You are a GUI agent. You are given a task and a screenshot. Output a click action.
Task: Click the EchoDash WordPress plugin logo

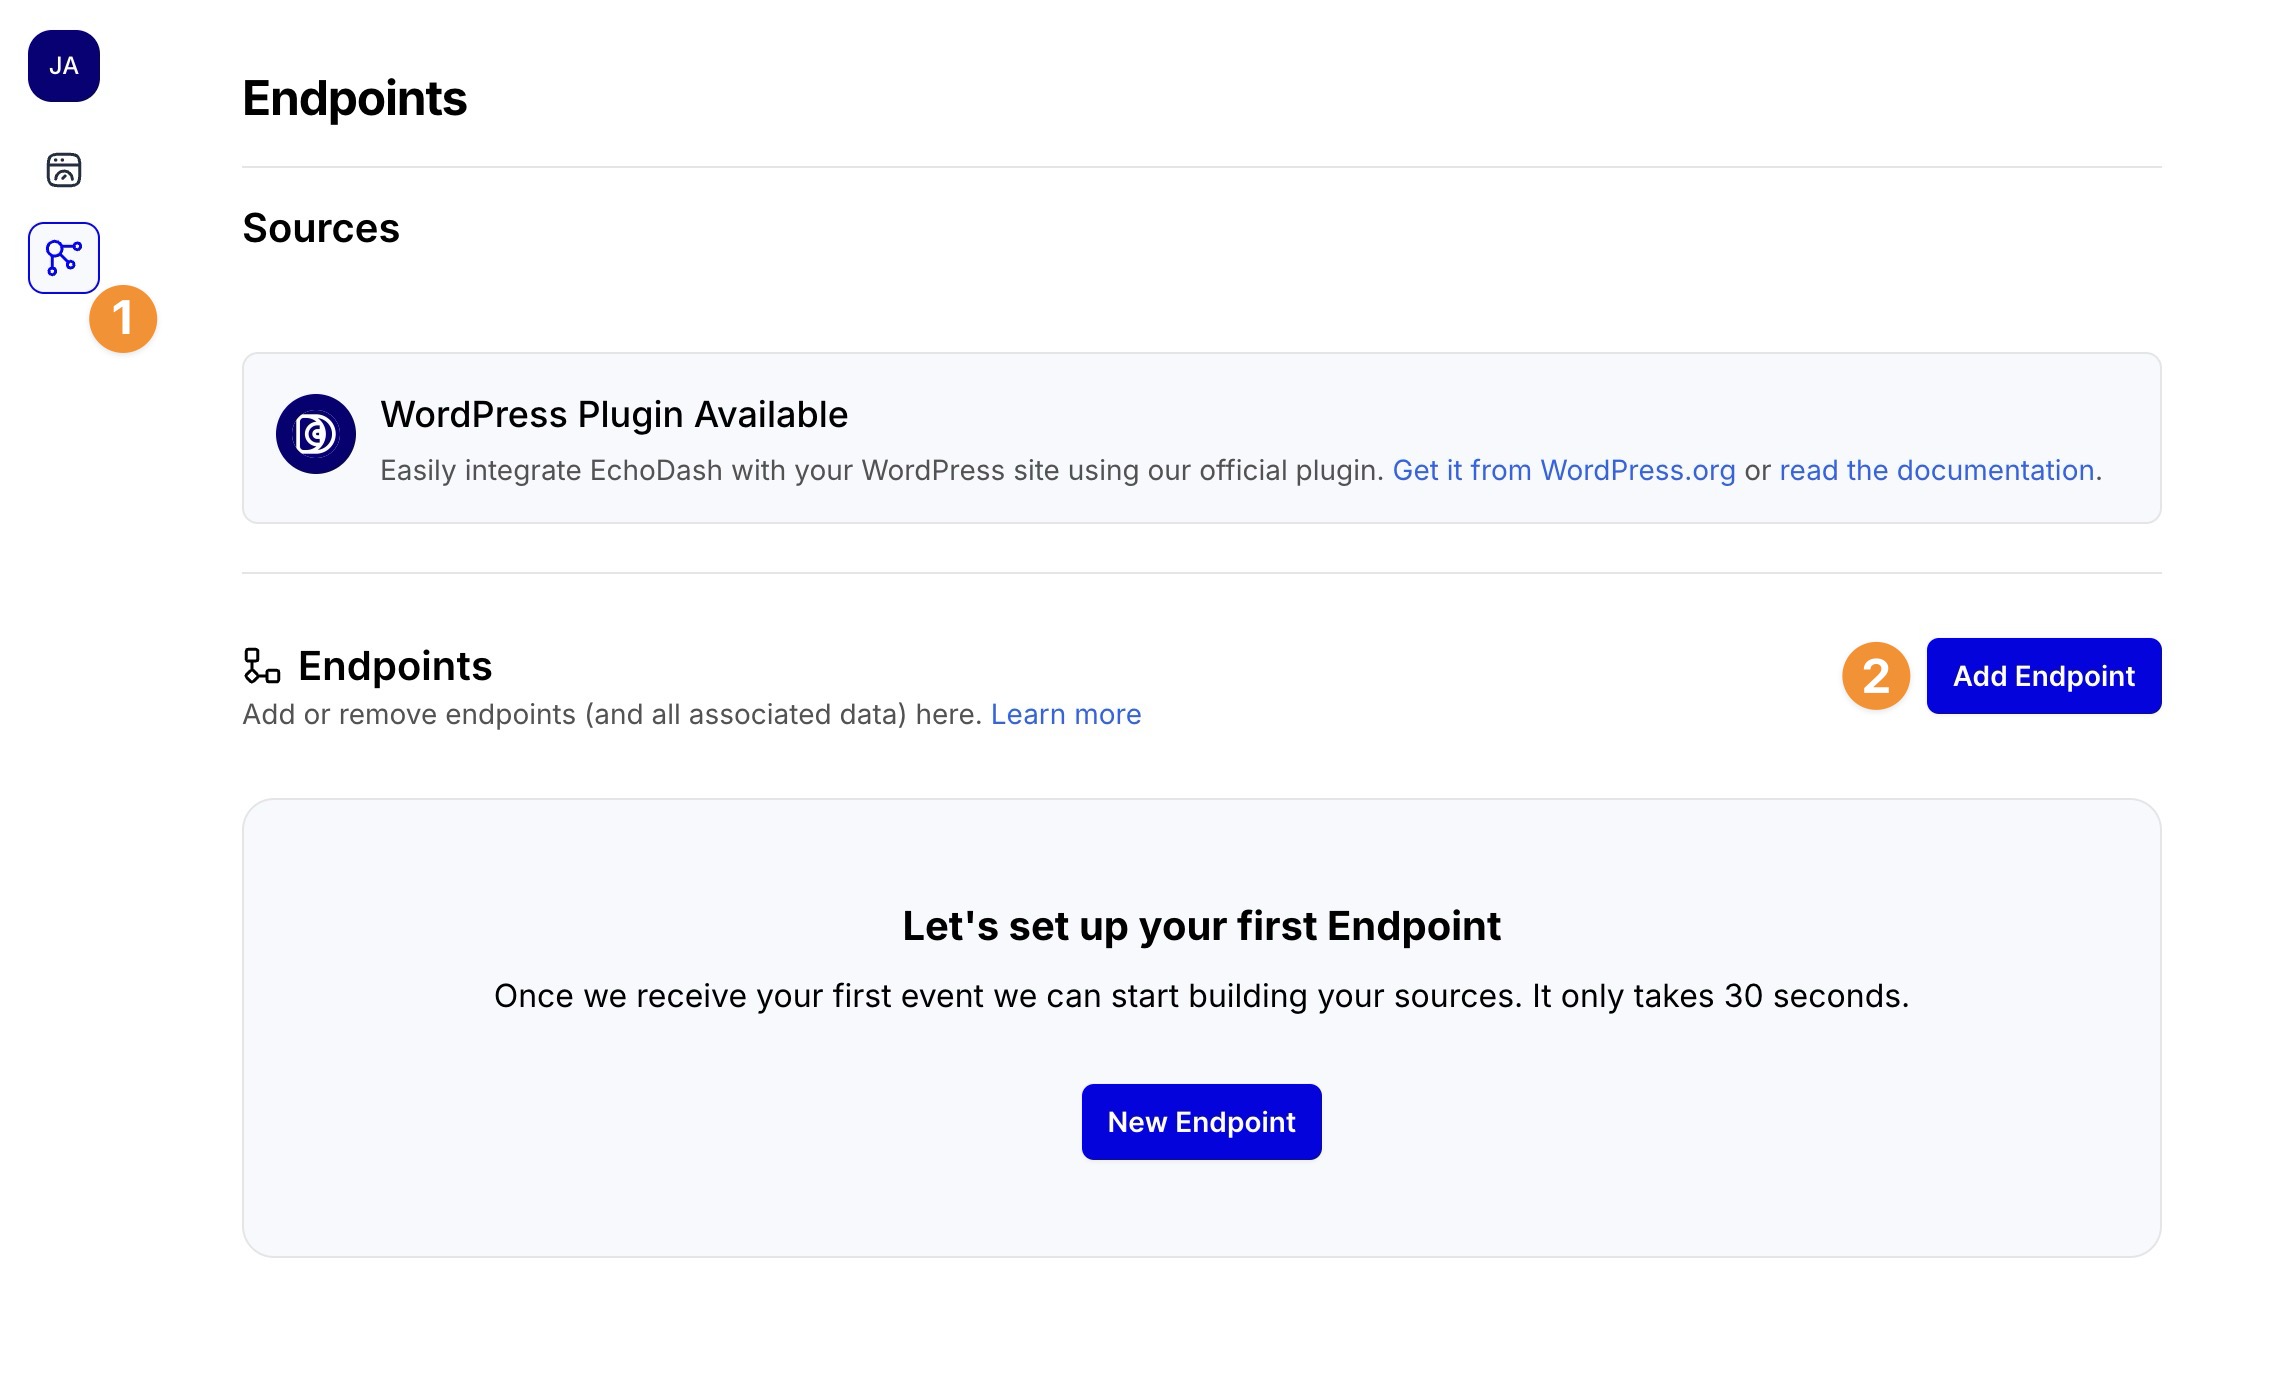(316, 434)
